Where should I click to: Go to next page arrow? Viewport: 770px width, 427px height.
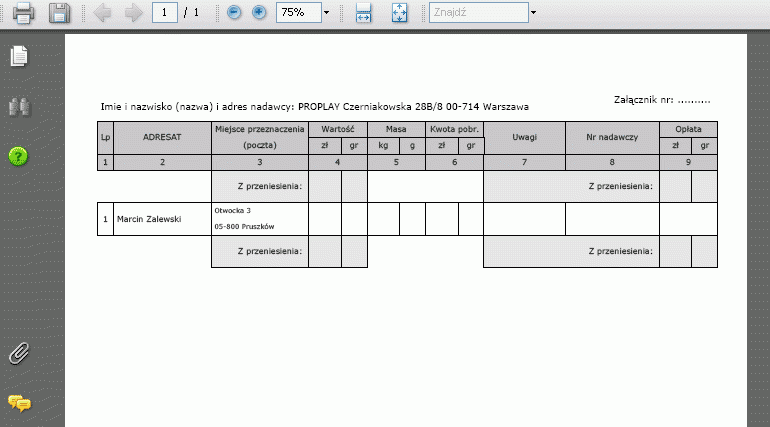[x=133, y=13]
